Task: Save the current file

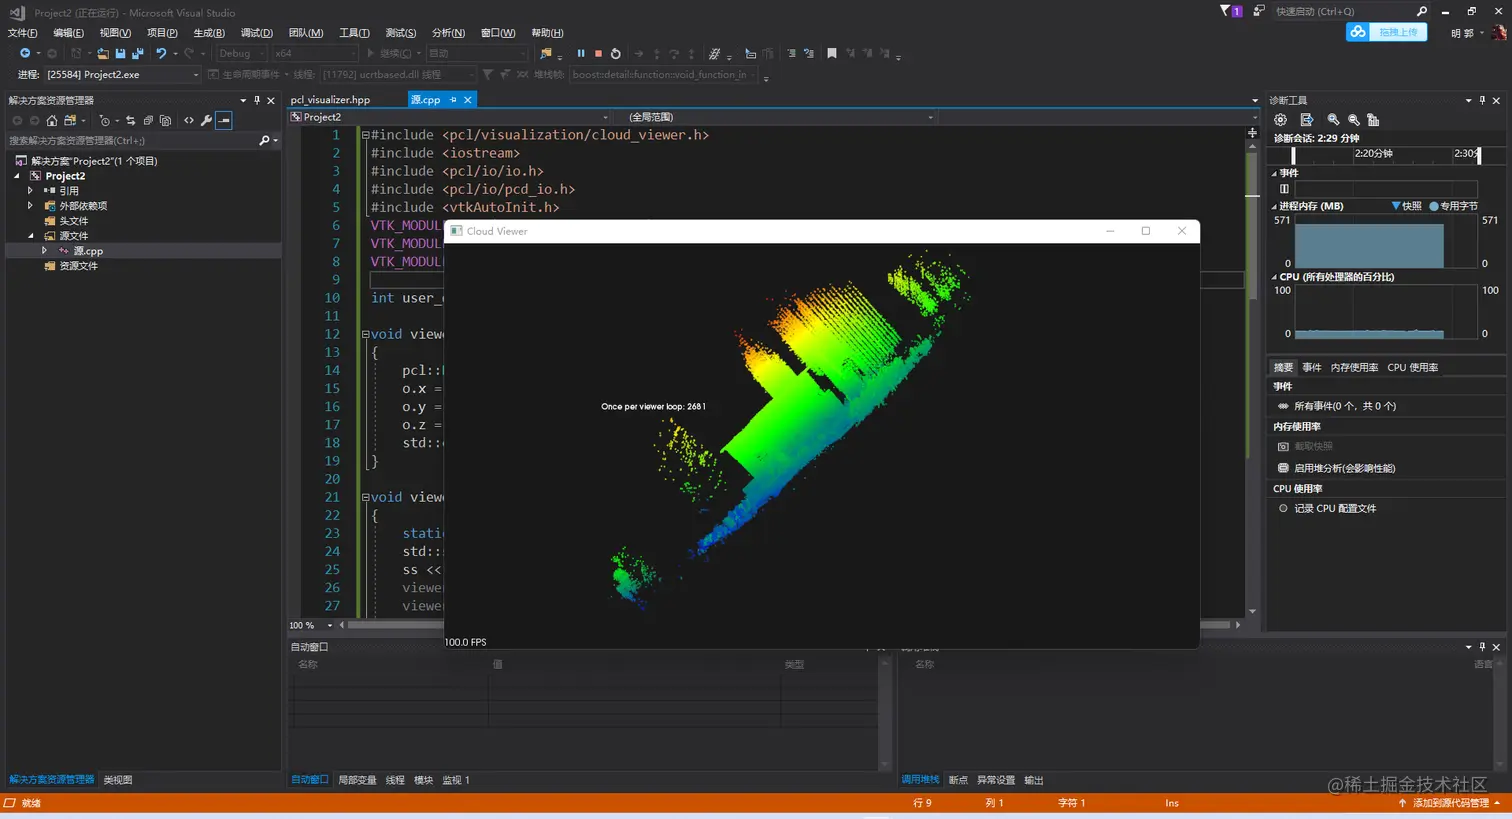Action: (120, 53)
